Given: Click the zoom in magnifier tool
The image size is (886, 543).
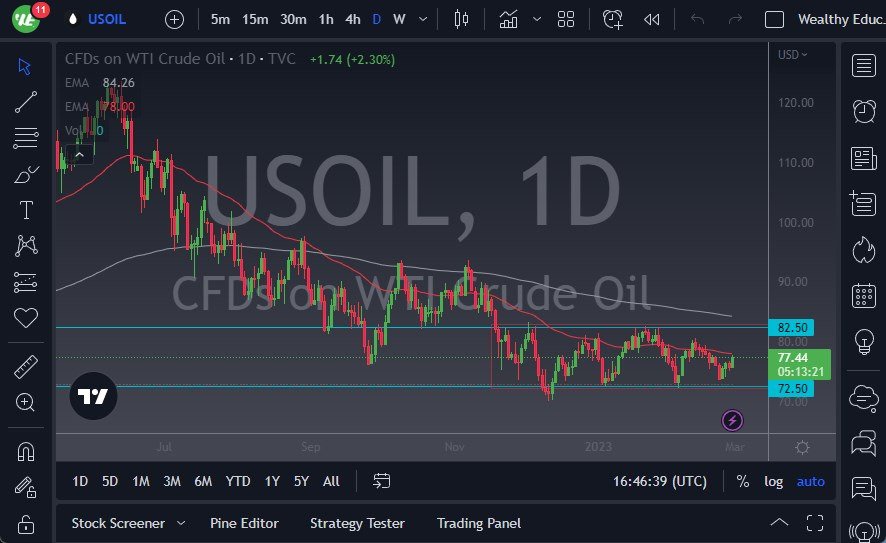Looking at the screenshot, I should tap(26, 402).
